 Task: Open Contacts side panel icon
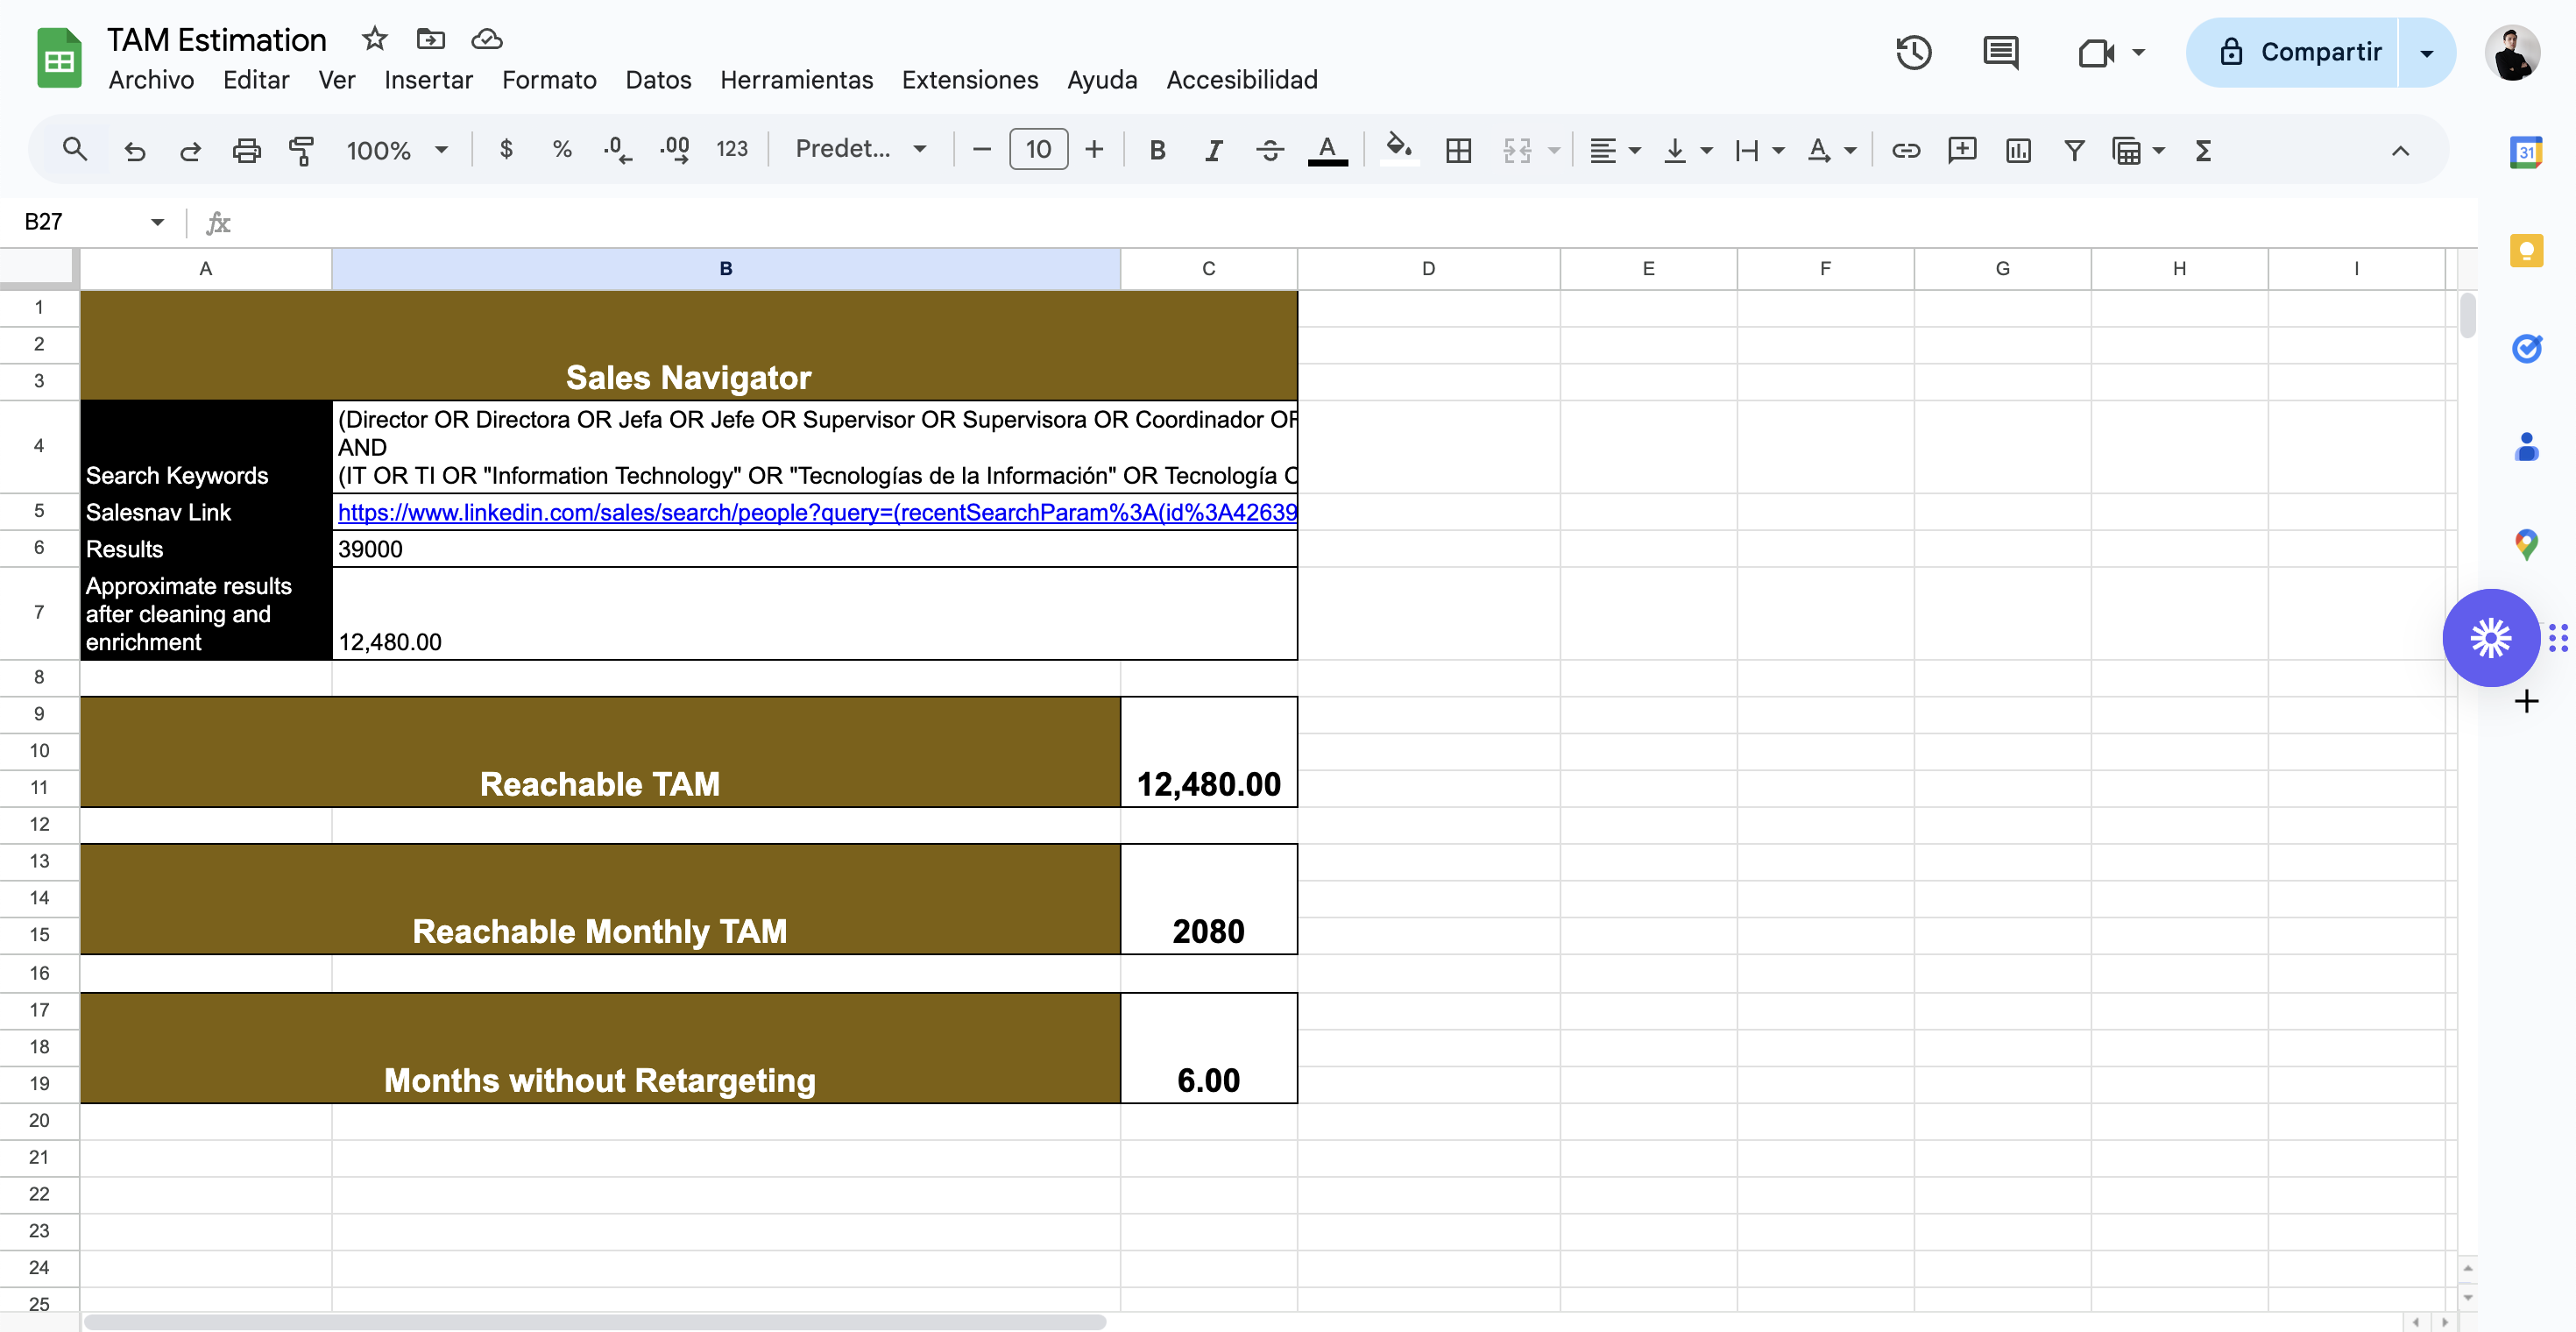2526,445
